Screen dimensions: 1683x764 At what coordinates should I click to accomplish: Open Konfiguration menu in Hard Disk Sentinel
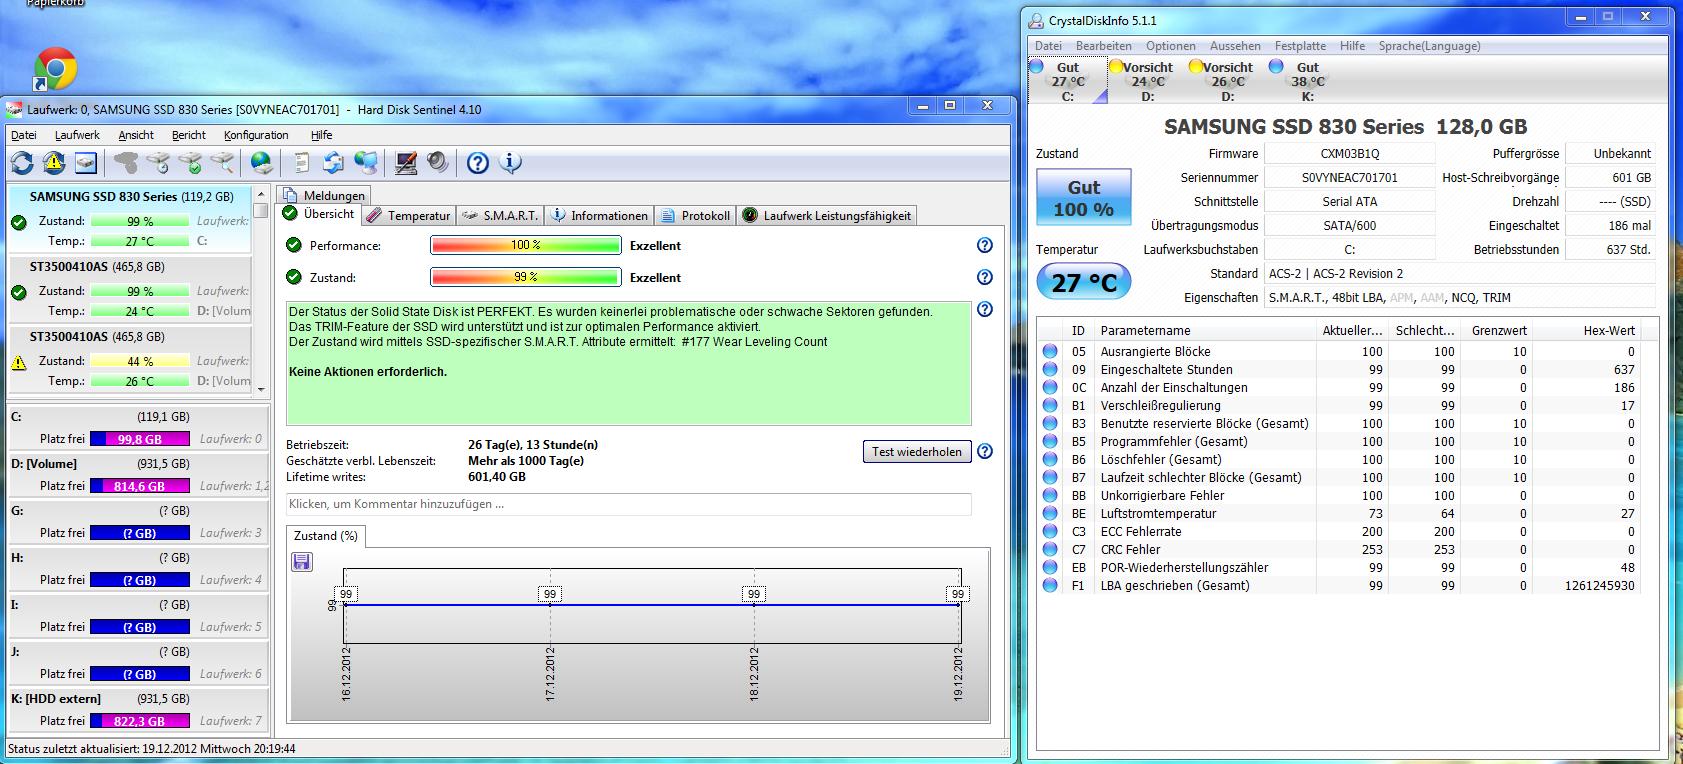coord(256,135)
